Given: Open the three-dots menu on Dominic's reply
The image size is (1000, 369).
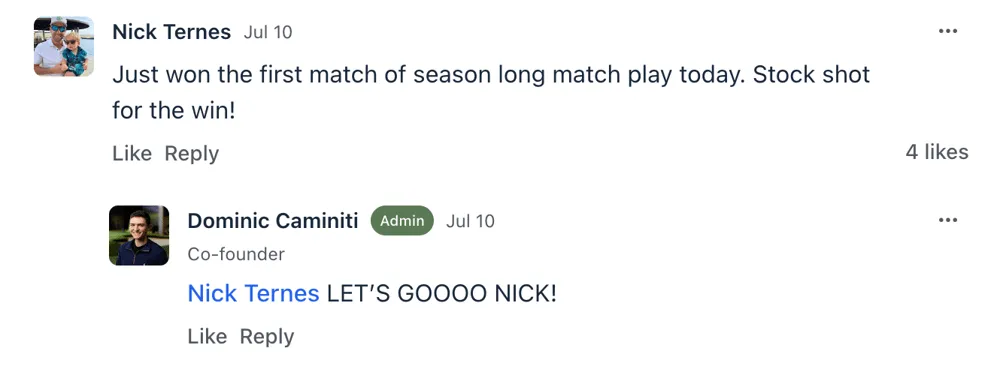Looking at the screenshot, I should click(948, 221).
